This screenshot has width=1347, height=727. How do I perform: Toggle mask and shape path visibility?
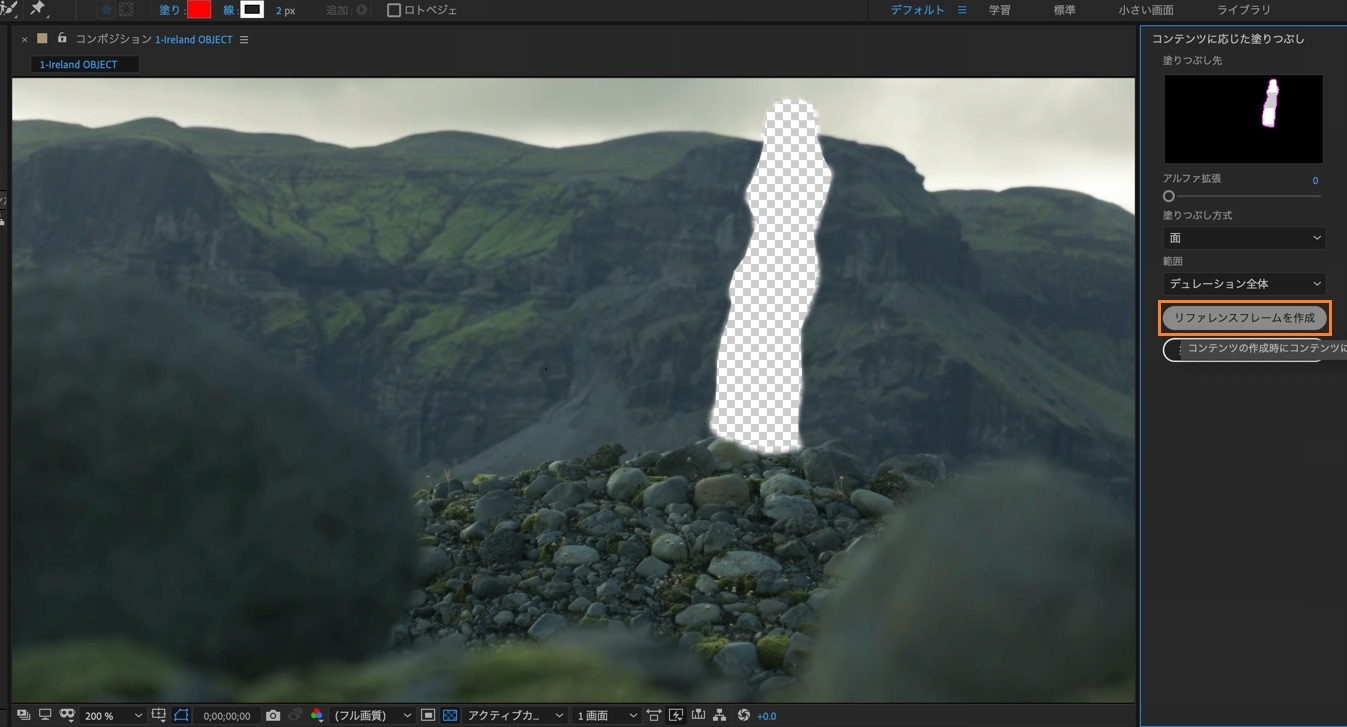(182, 715)
